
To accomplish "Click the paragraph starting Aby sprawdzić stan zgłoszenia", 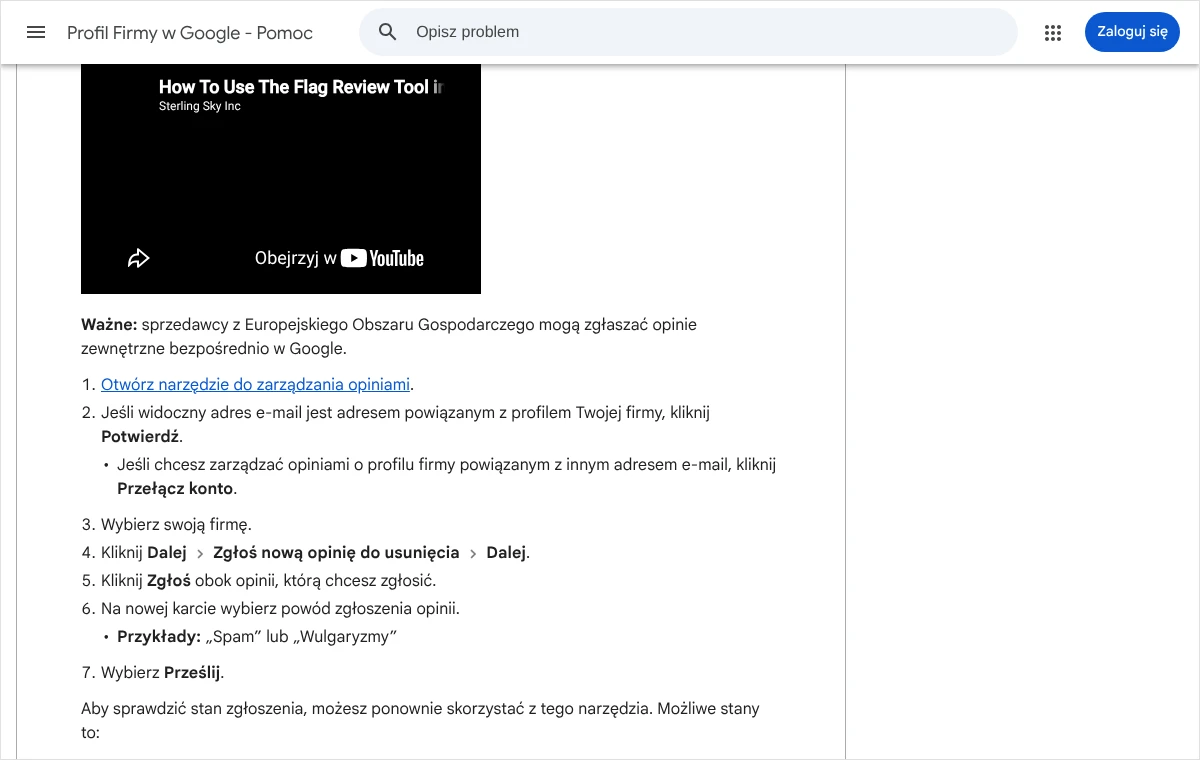I will click(420, 720).
